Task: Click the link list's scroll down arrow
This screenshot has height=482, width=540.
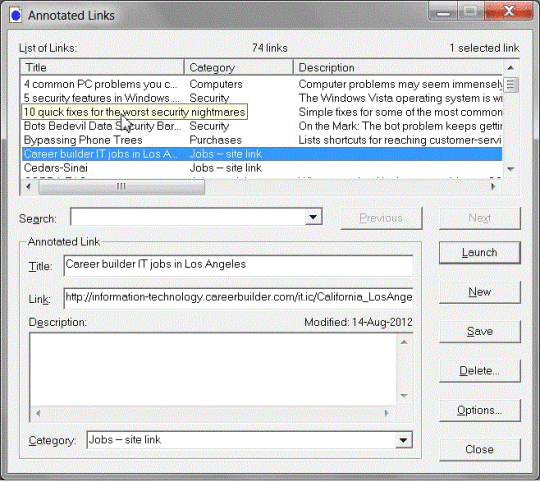Action: click(x=511, y=169)
